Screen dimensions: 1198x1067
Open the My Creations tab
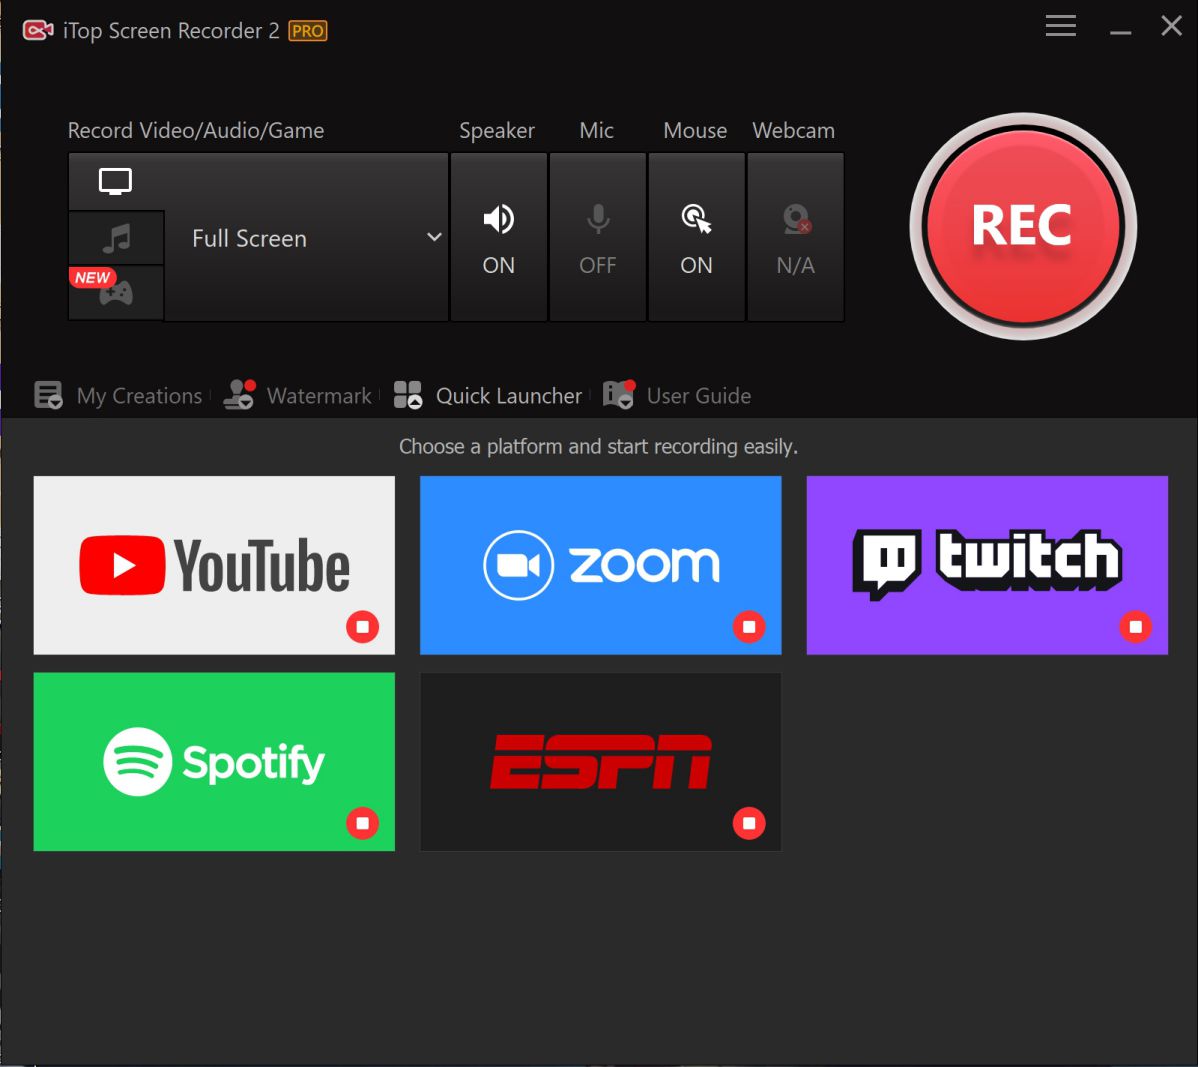118,396
